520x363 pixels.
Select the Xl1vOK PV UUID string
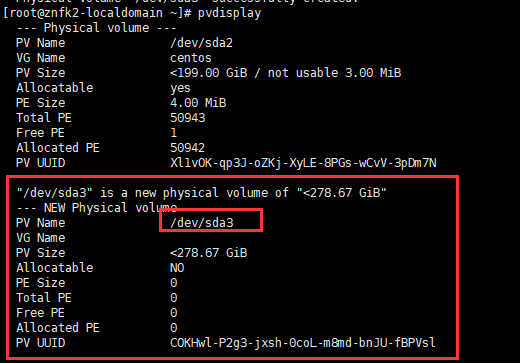pyautogui.click(x=303, y=163)
